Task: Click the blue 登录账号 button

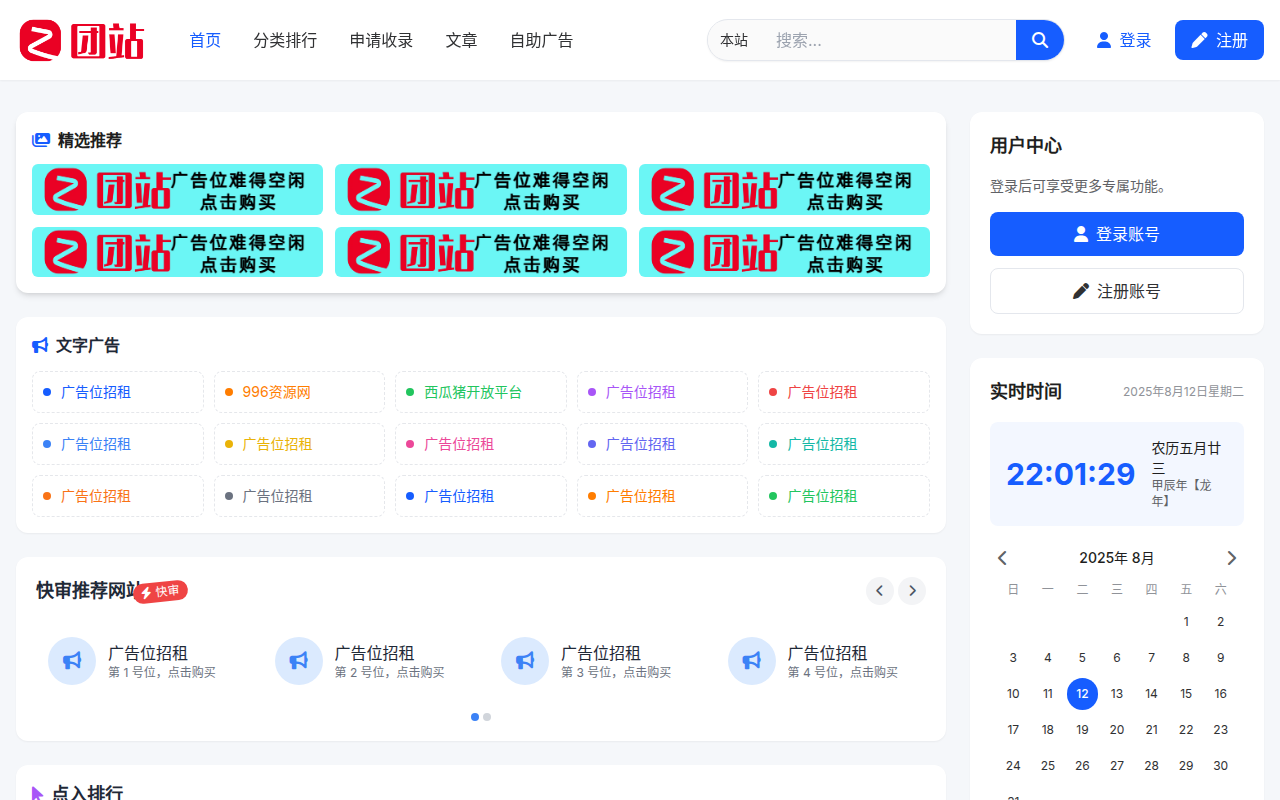Action: 1116,234
